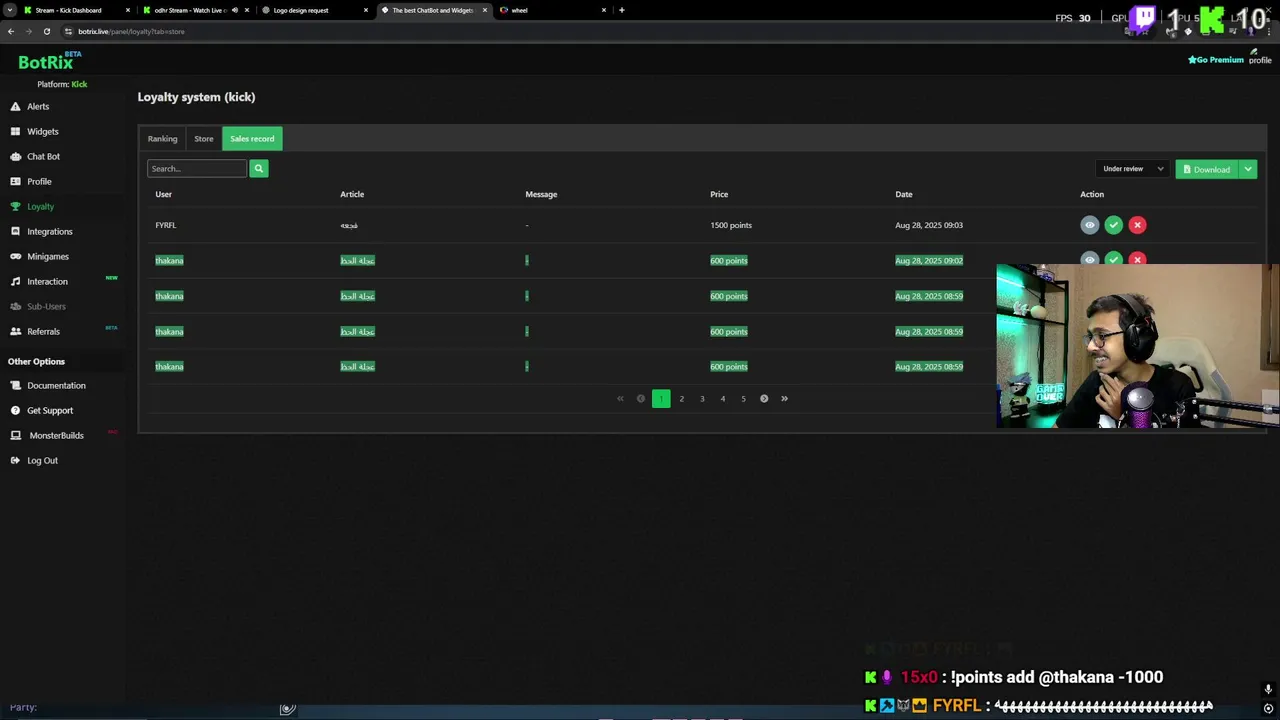Open Integrations in the sidebar
Image resolution: width=1280 pixels, height=720 pixels.
[x=50, y=231]
